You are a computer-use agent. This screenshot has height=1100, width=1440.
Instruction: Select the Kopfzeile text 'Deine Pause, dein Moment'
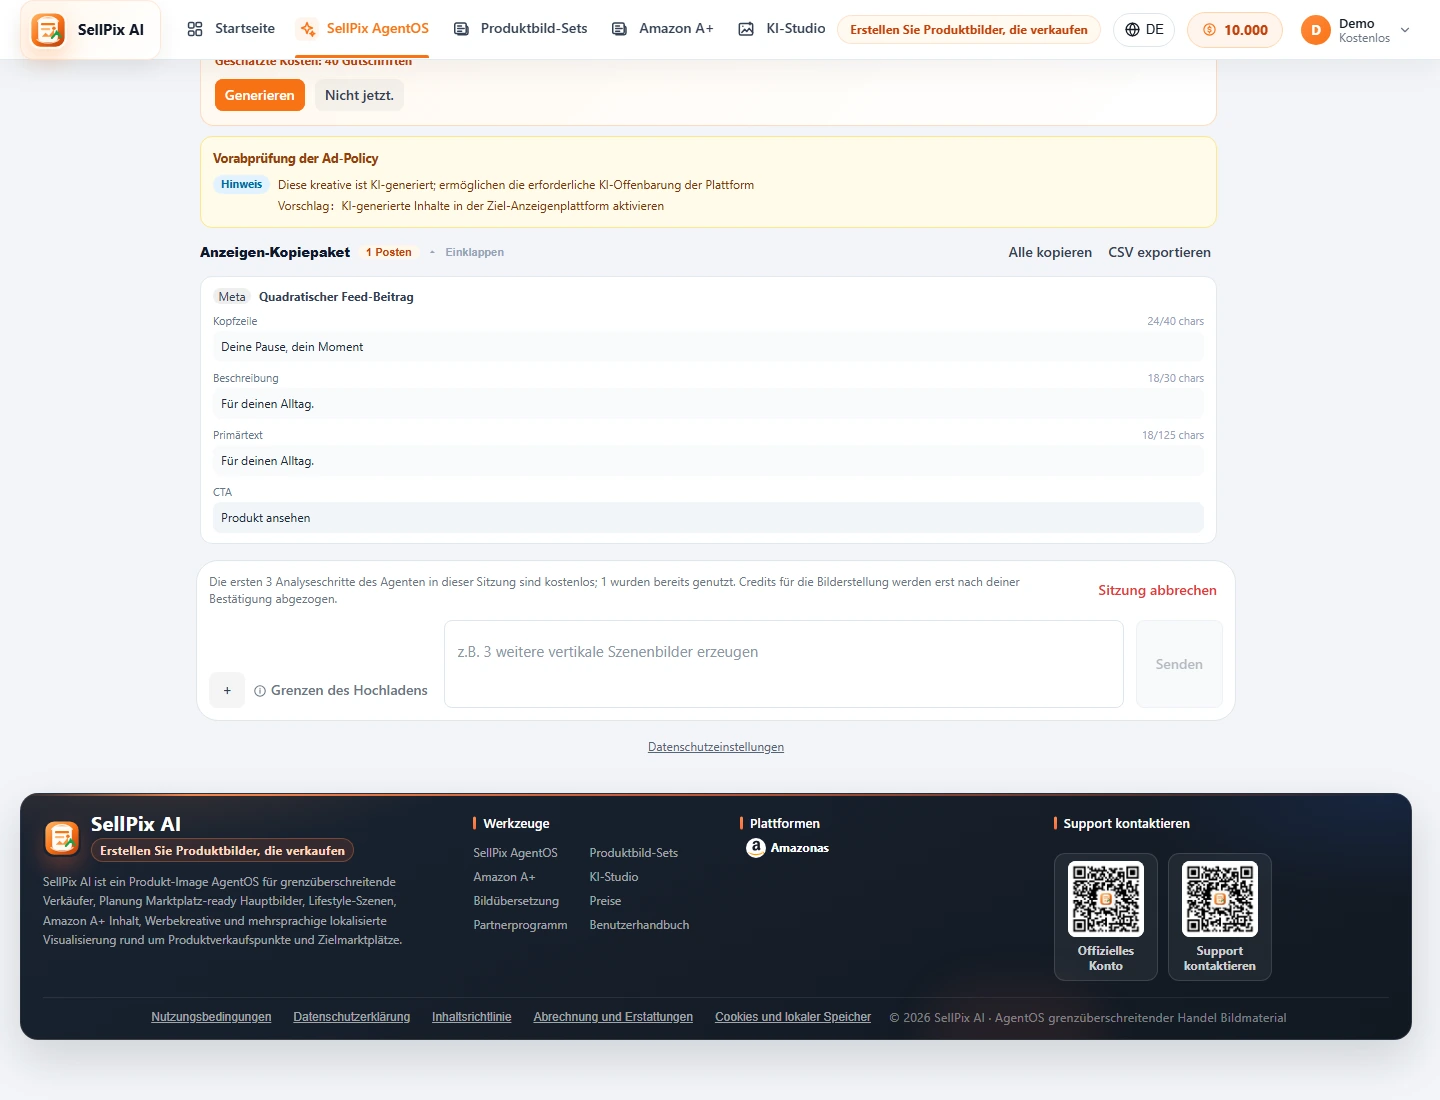click(292, 347)
